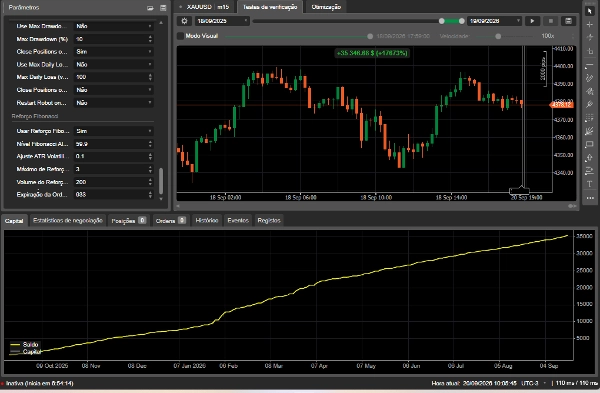Screen dimensions: 600x393
Task: Expand the backtest start date picker
Action: coord(223,21)
